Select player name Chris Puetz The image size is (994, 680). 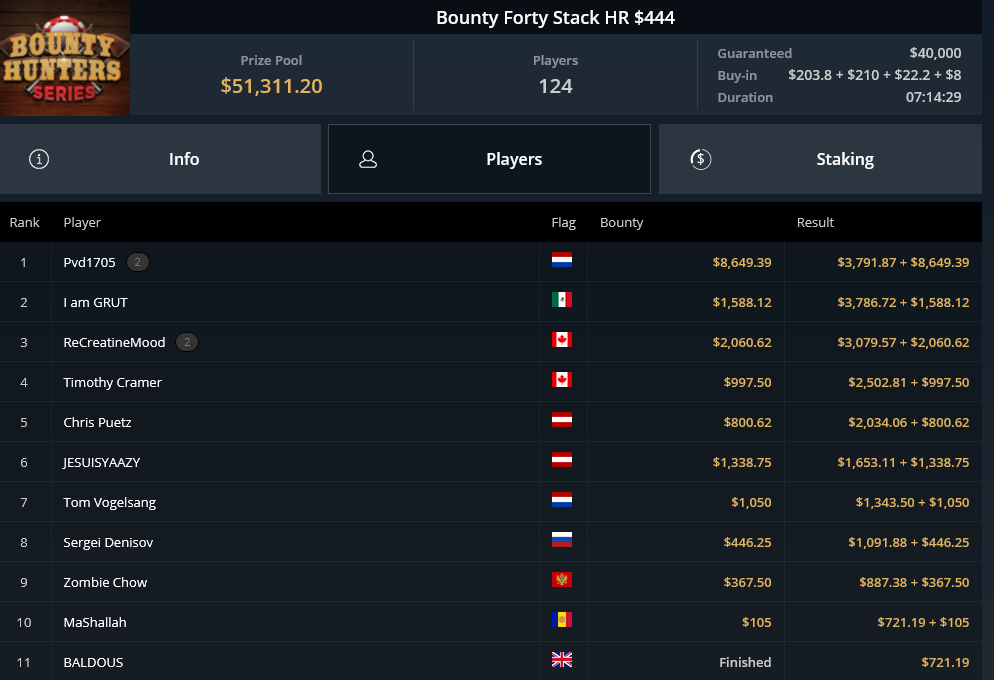coord(98,422)
